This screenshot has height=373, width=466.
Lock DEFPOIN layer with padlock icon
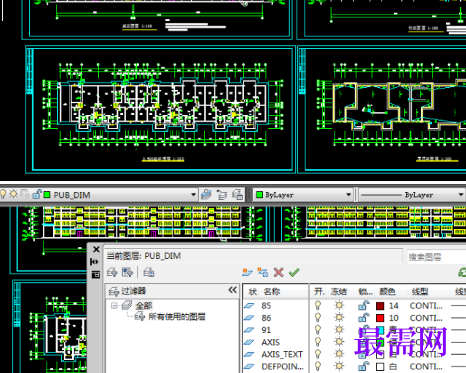[x=363, y=366]
